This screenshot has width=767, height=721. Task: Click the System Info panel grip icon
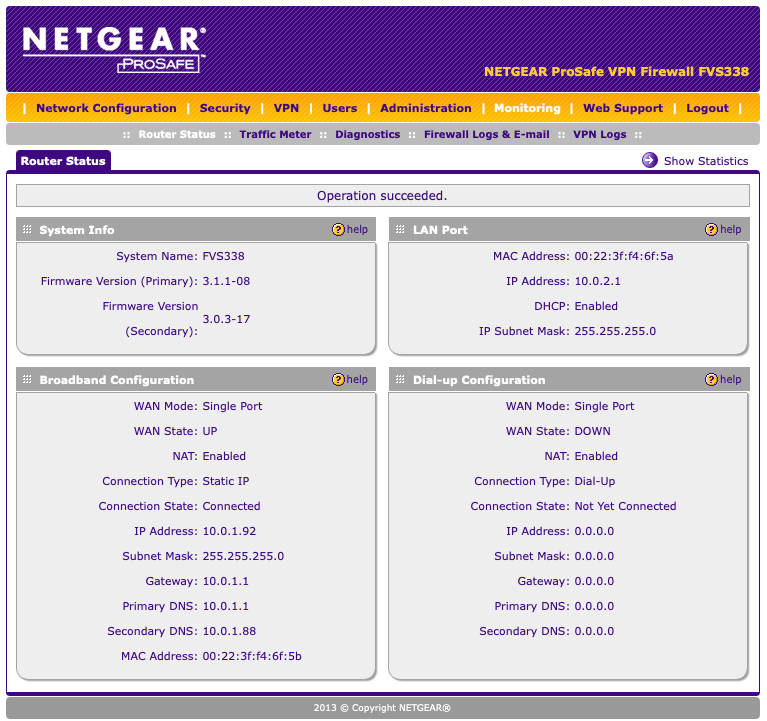pos(27,230)
